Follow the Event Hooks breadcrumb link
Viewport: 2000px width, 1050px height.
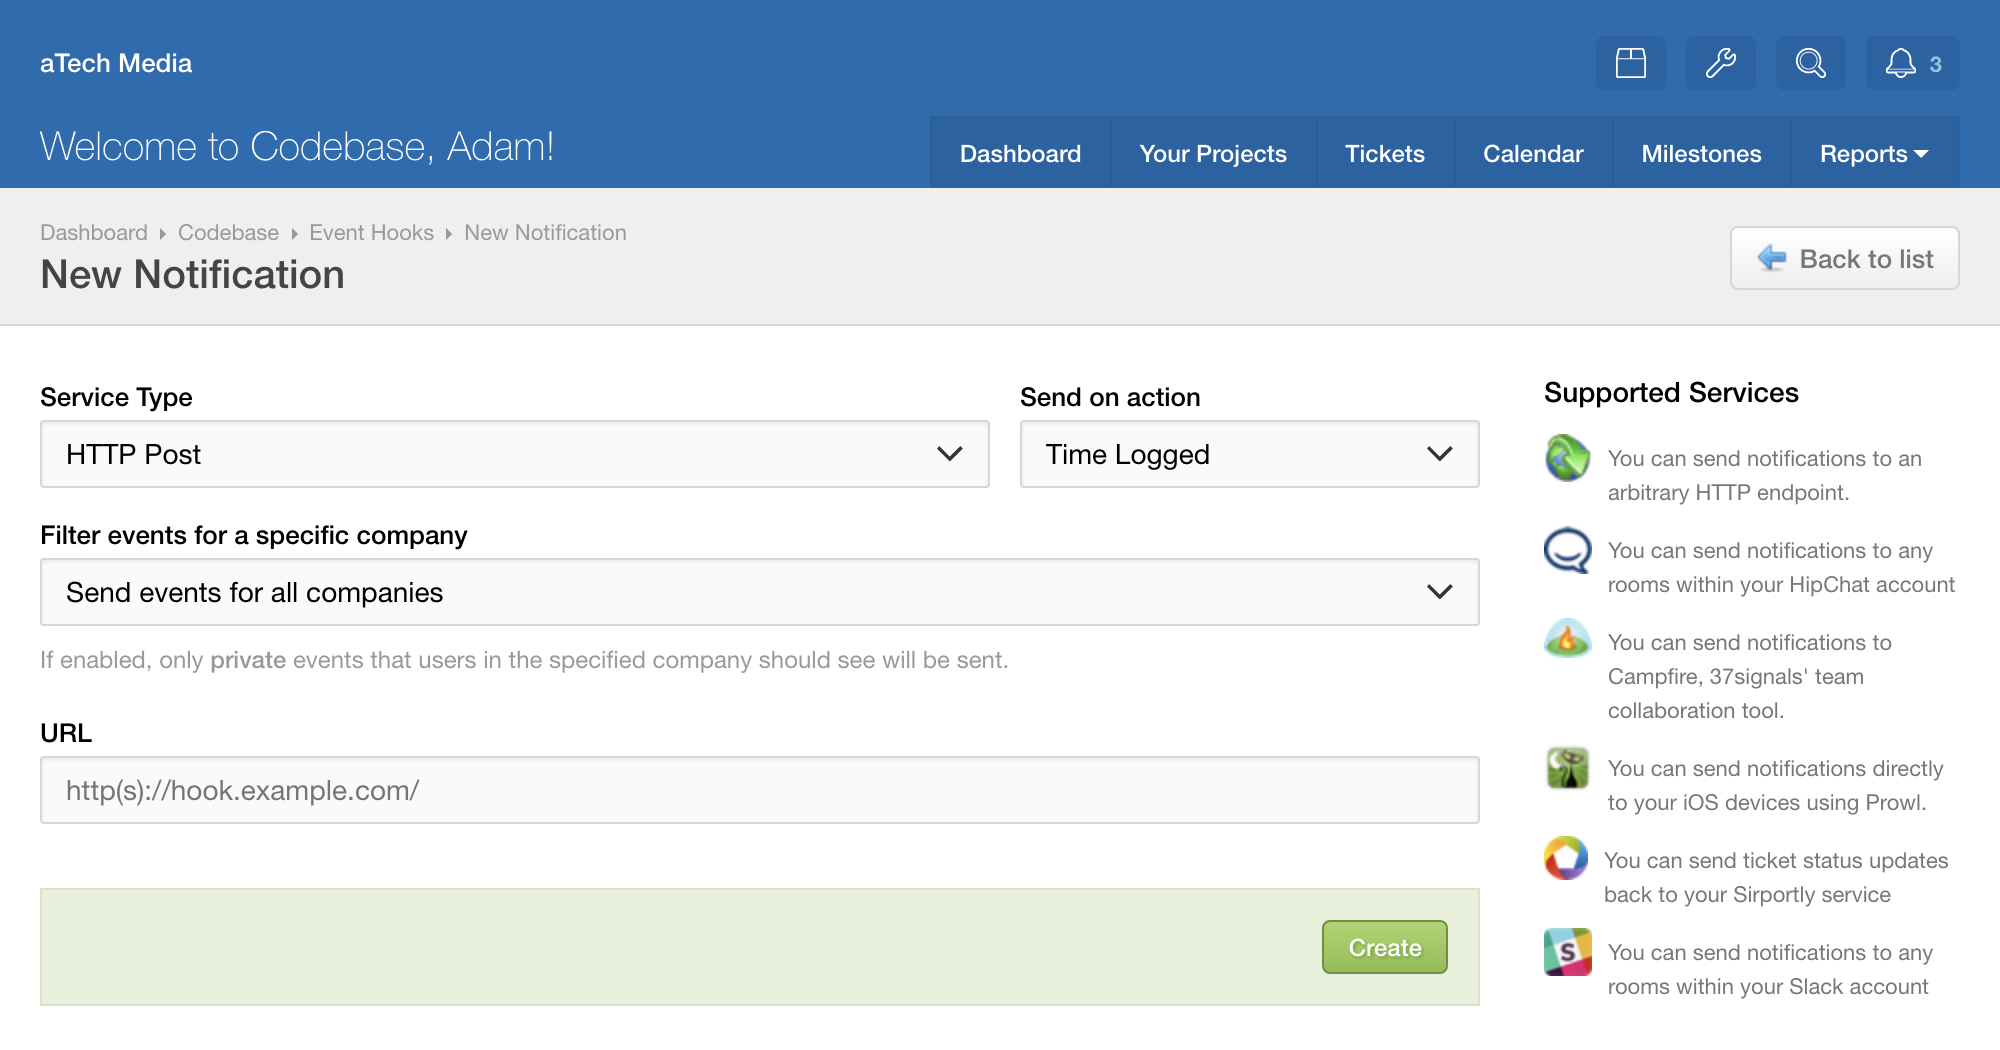click(371, 232)
